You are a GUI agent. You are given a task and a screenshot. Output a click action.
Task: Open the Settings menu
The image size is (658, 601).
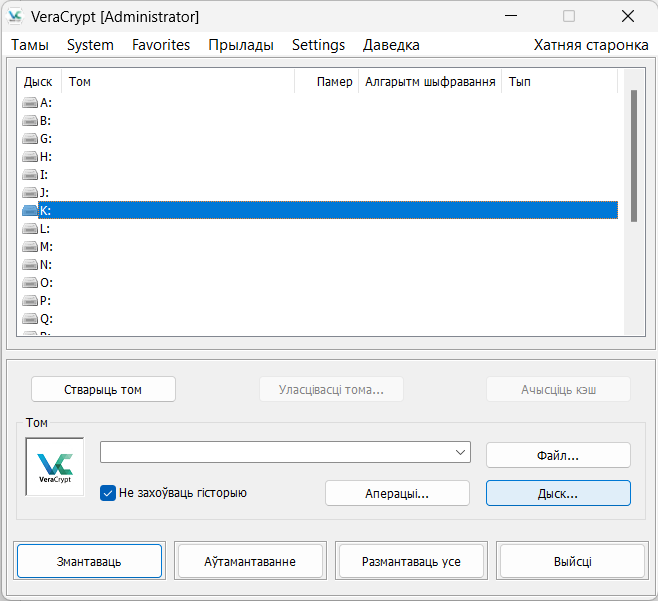pos(319,45)
